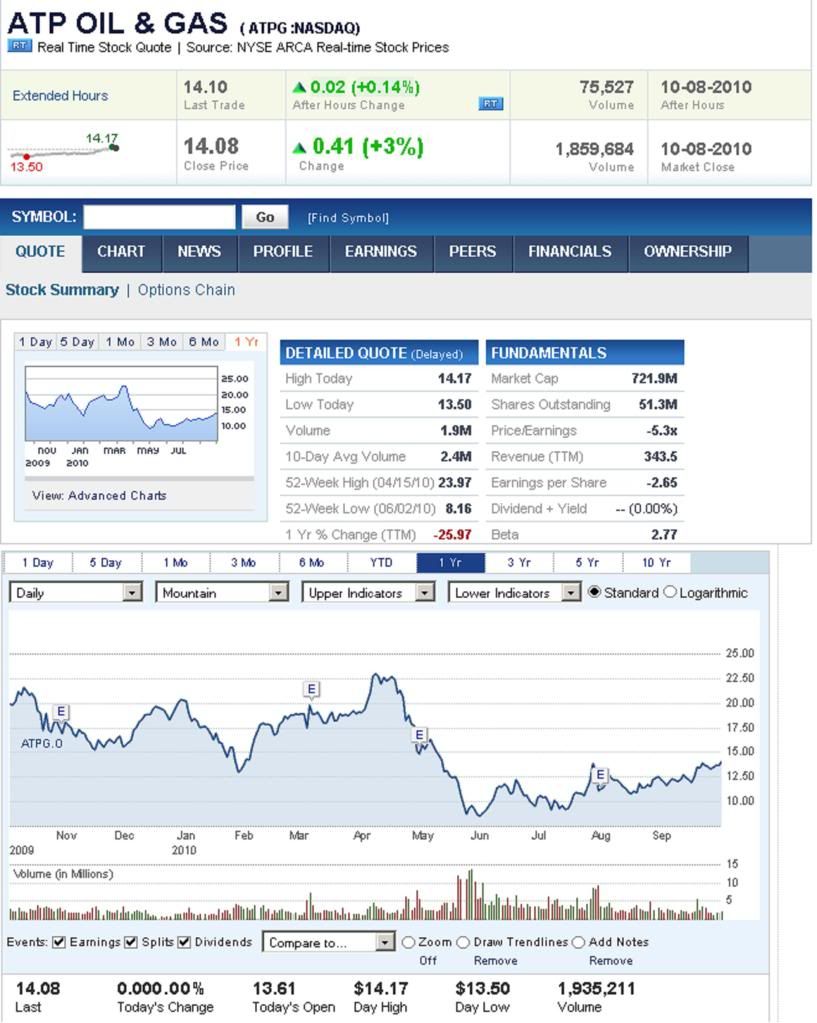Viewport: 817px width, 1023px height.
Task: Click the small one-year price chart thumbnail
Action: [121, 403]
